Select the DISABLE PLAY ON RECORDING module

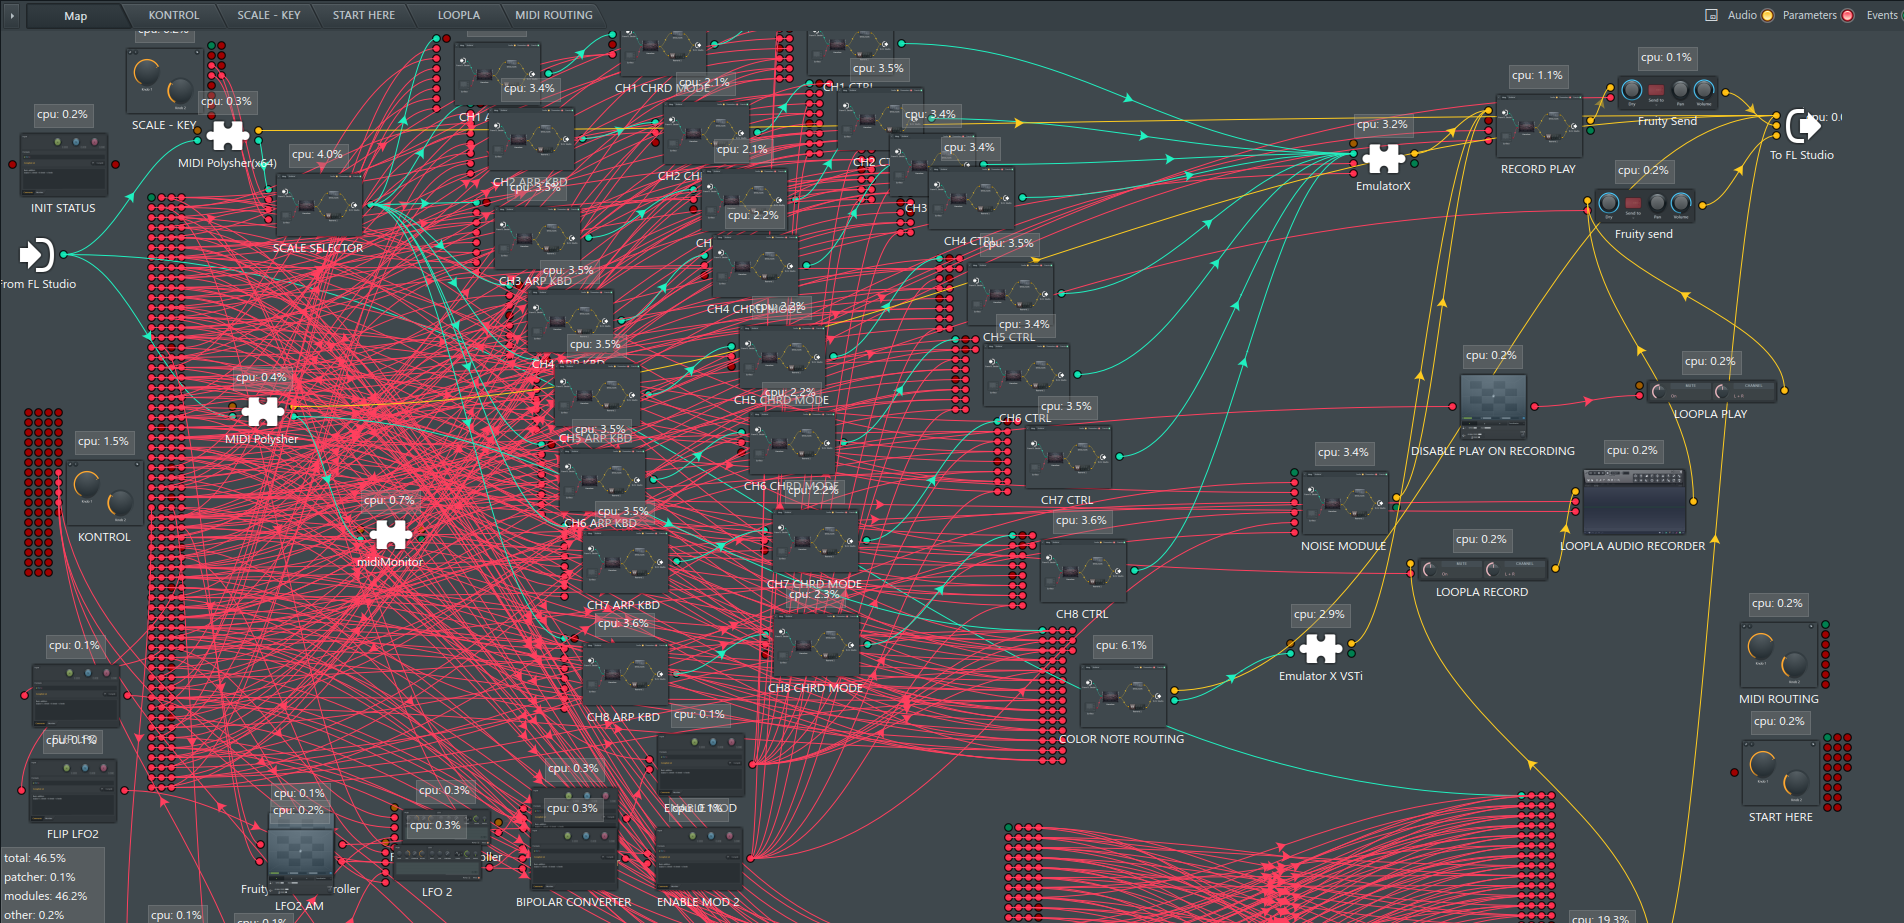(1493, 407)
